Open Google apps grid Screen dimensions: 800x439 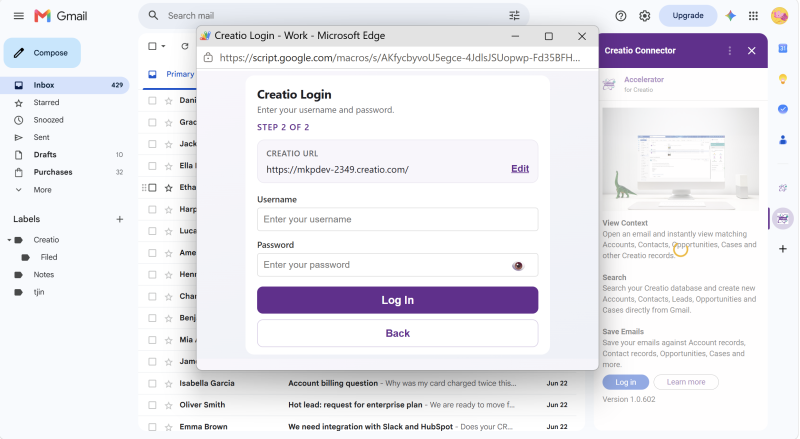(753, 16)
